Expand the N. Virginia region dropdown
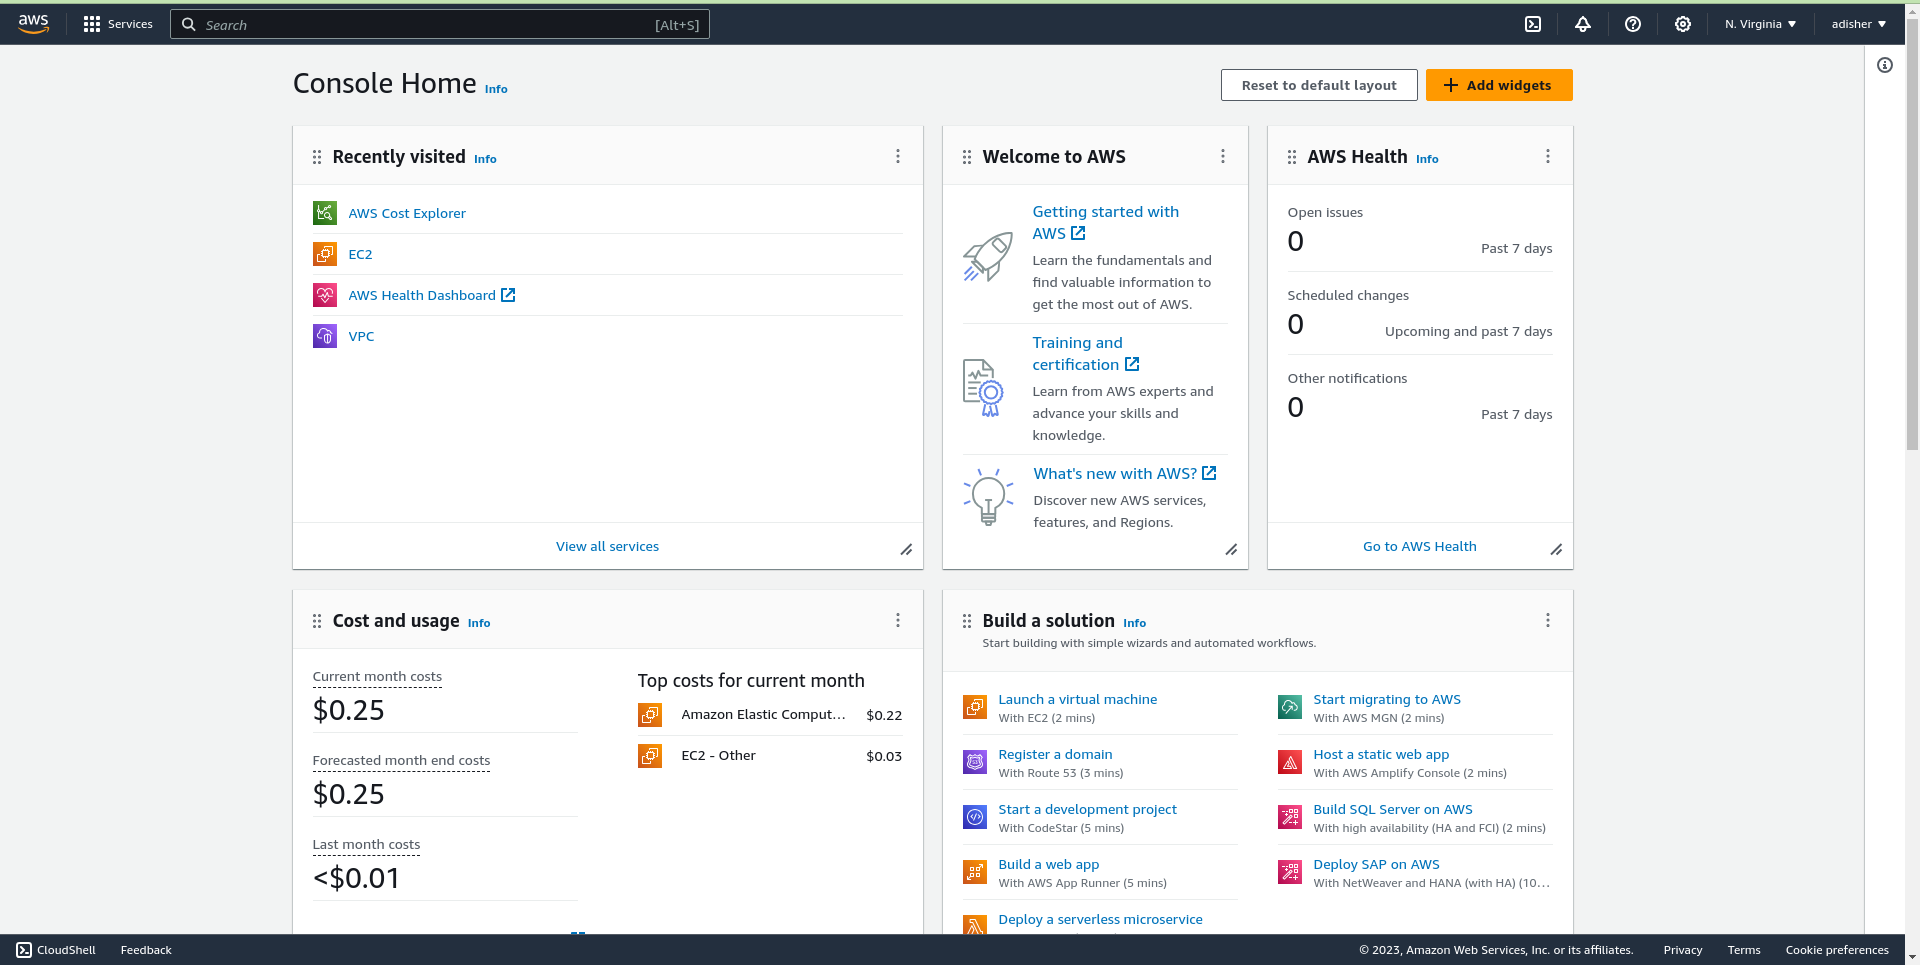Viewport: 1920px width, 965px height. tap(1760, 24)
